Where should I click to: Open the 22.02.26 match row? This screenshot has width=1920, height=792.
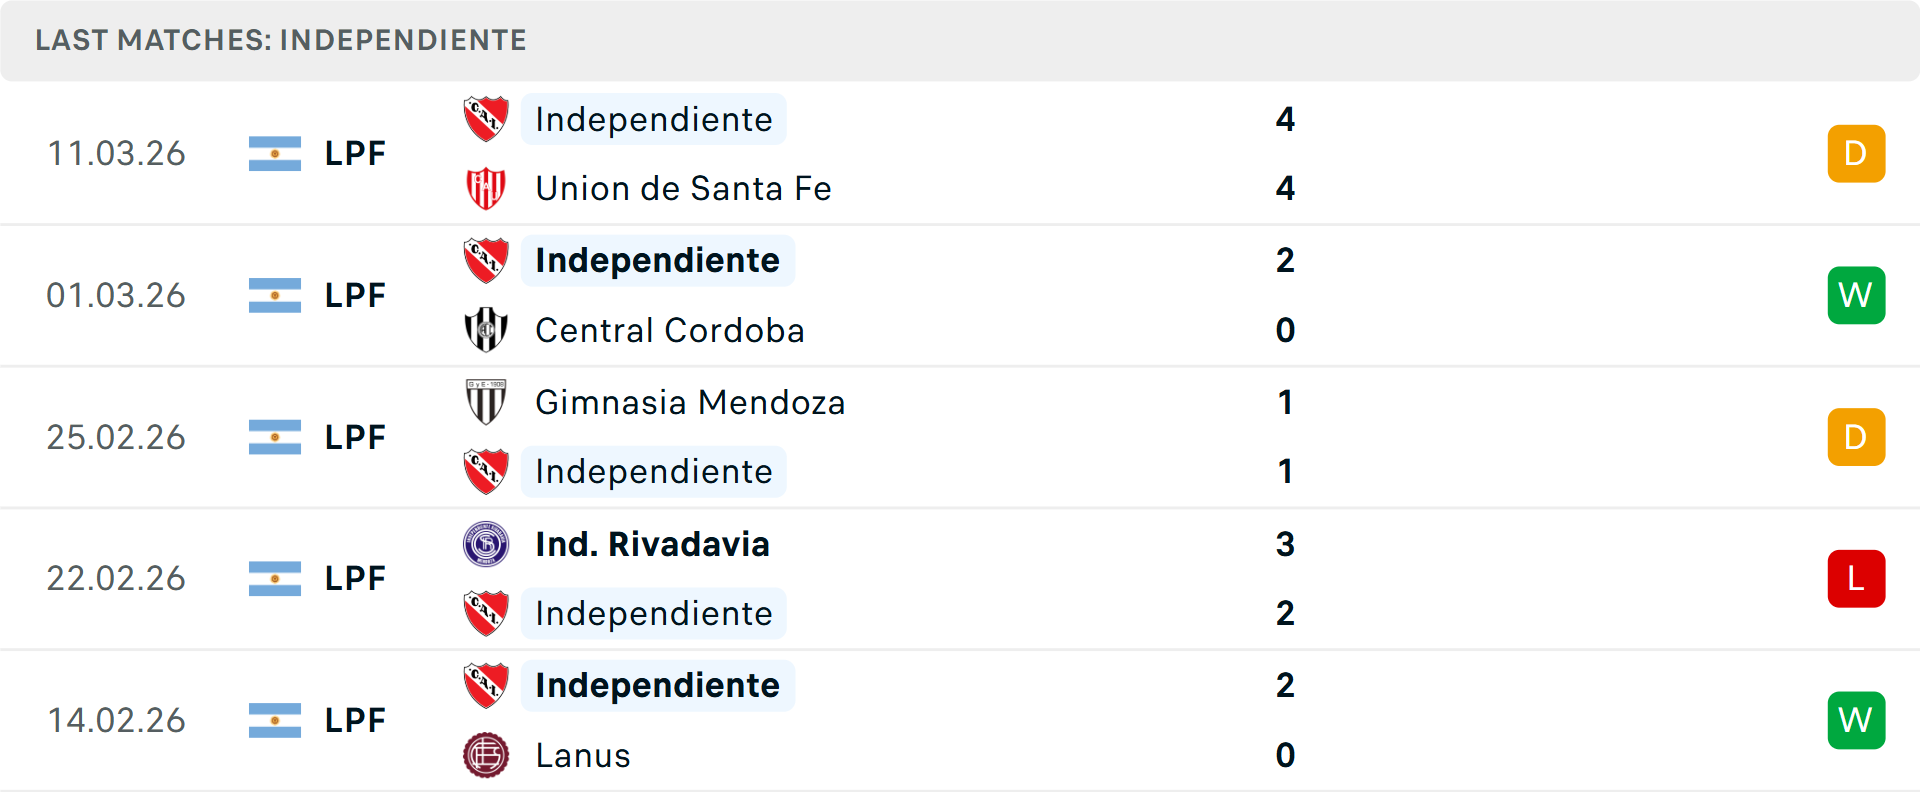pos(960,578)
